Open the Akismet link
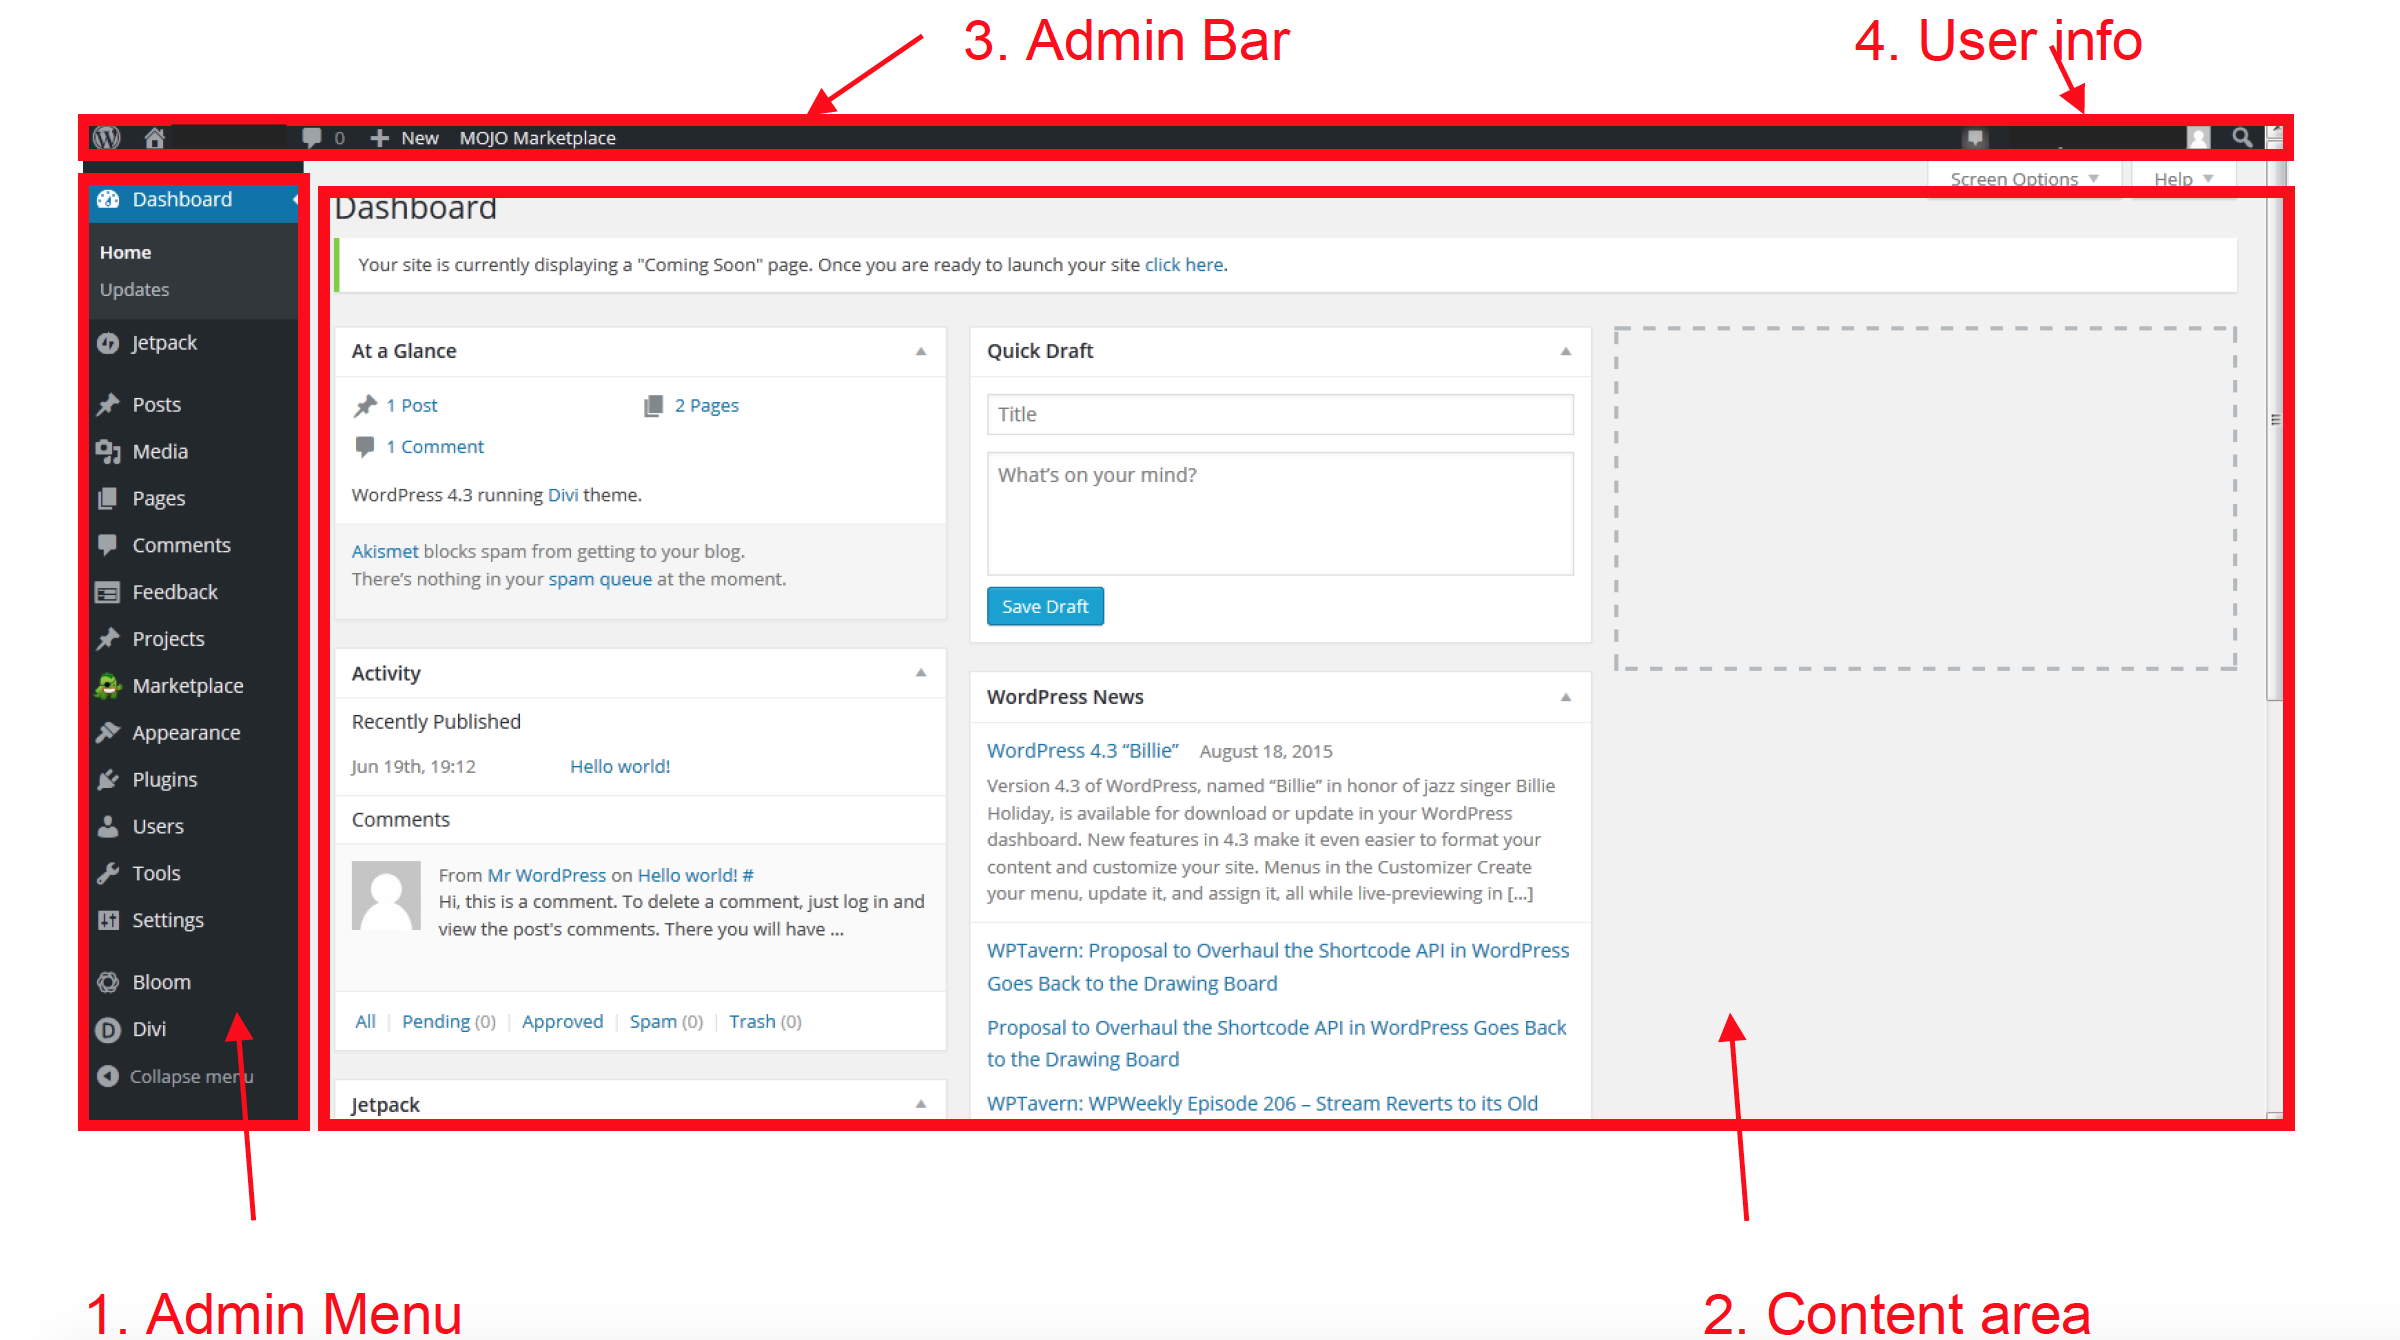The height and width of the screenshot is (1340, 2400). [385, 552]
